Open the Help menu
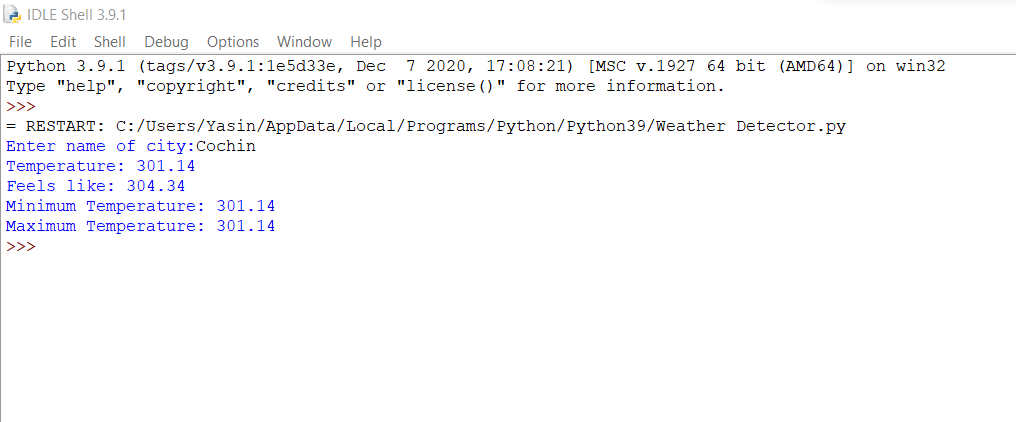1016x422 pixels. point(366,42)
